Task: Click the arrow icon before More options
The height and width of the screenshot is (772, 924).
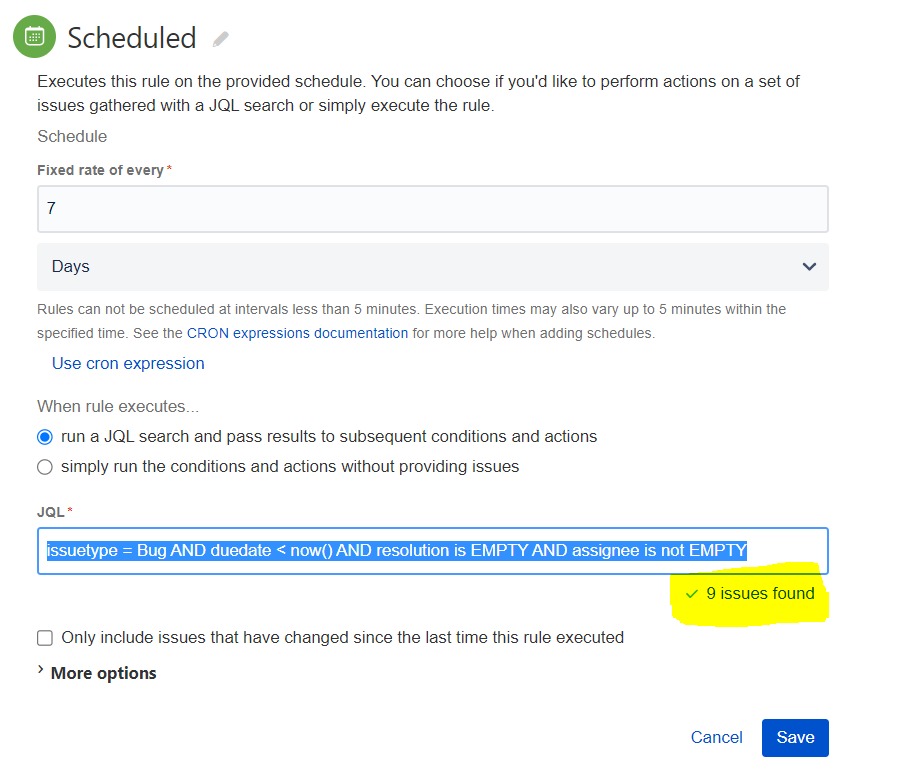Action: pyautogui.click(x=41, y=670)
